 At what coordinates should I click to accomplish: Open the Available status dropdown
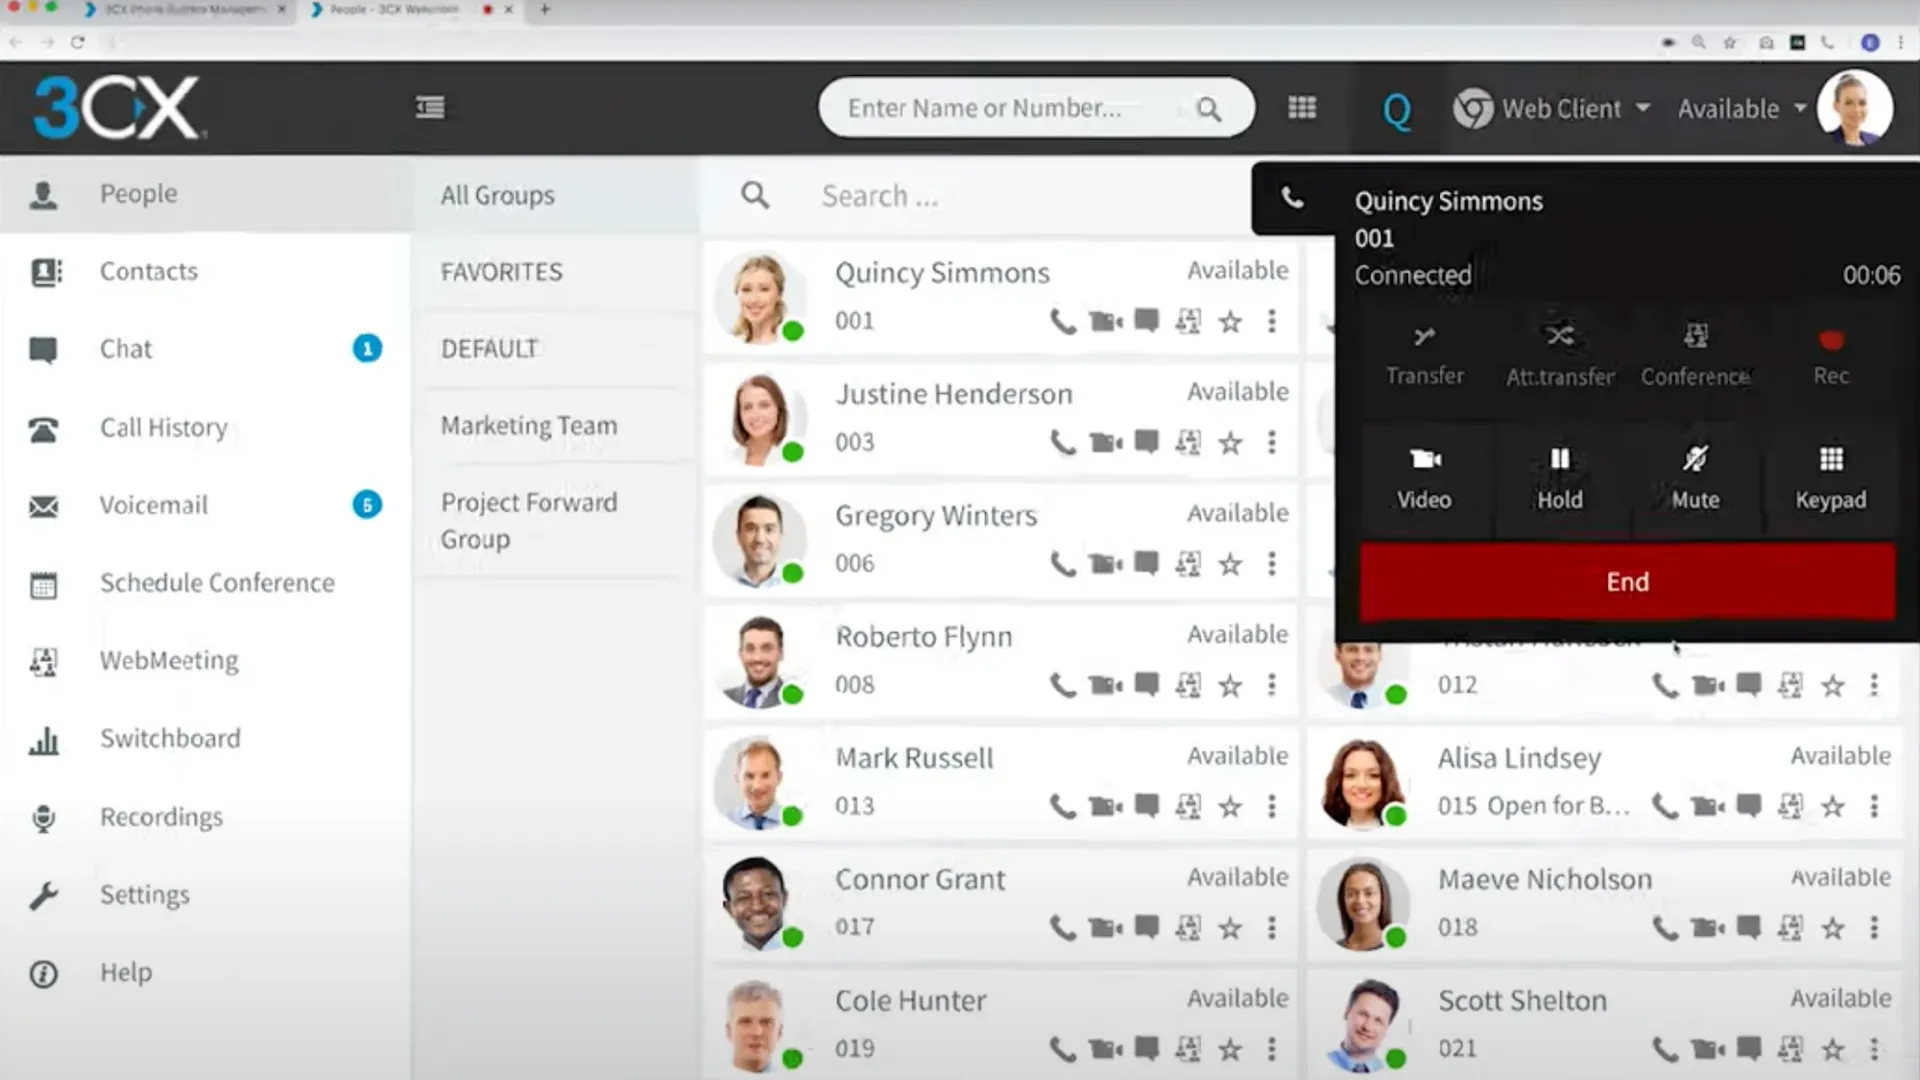pos(1741,108)
